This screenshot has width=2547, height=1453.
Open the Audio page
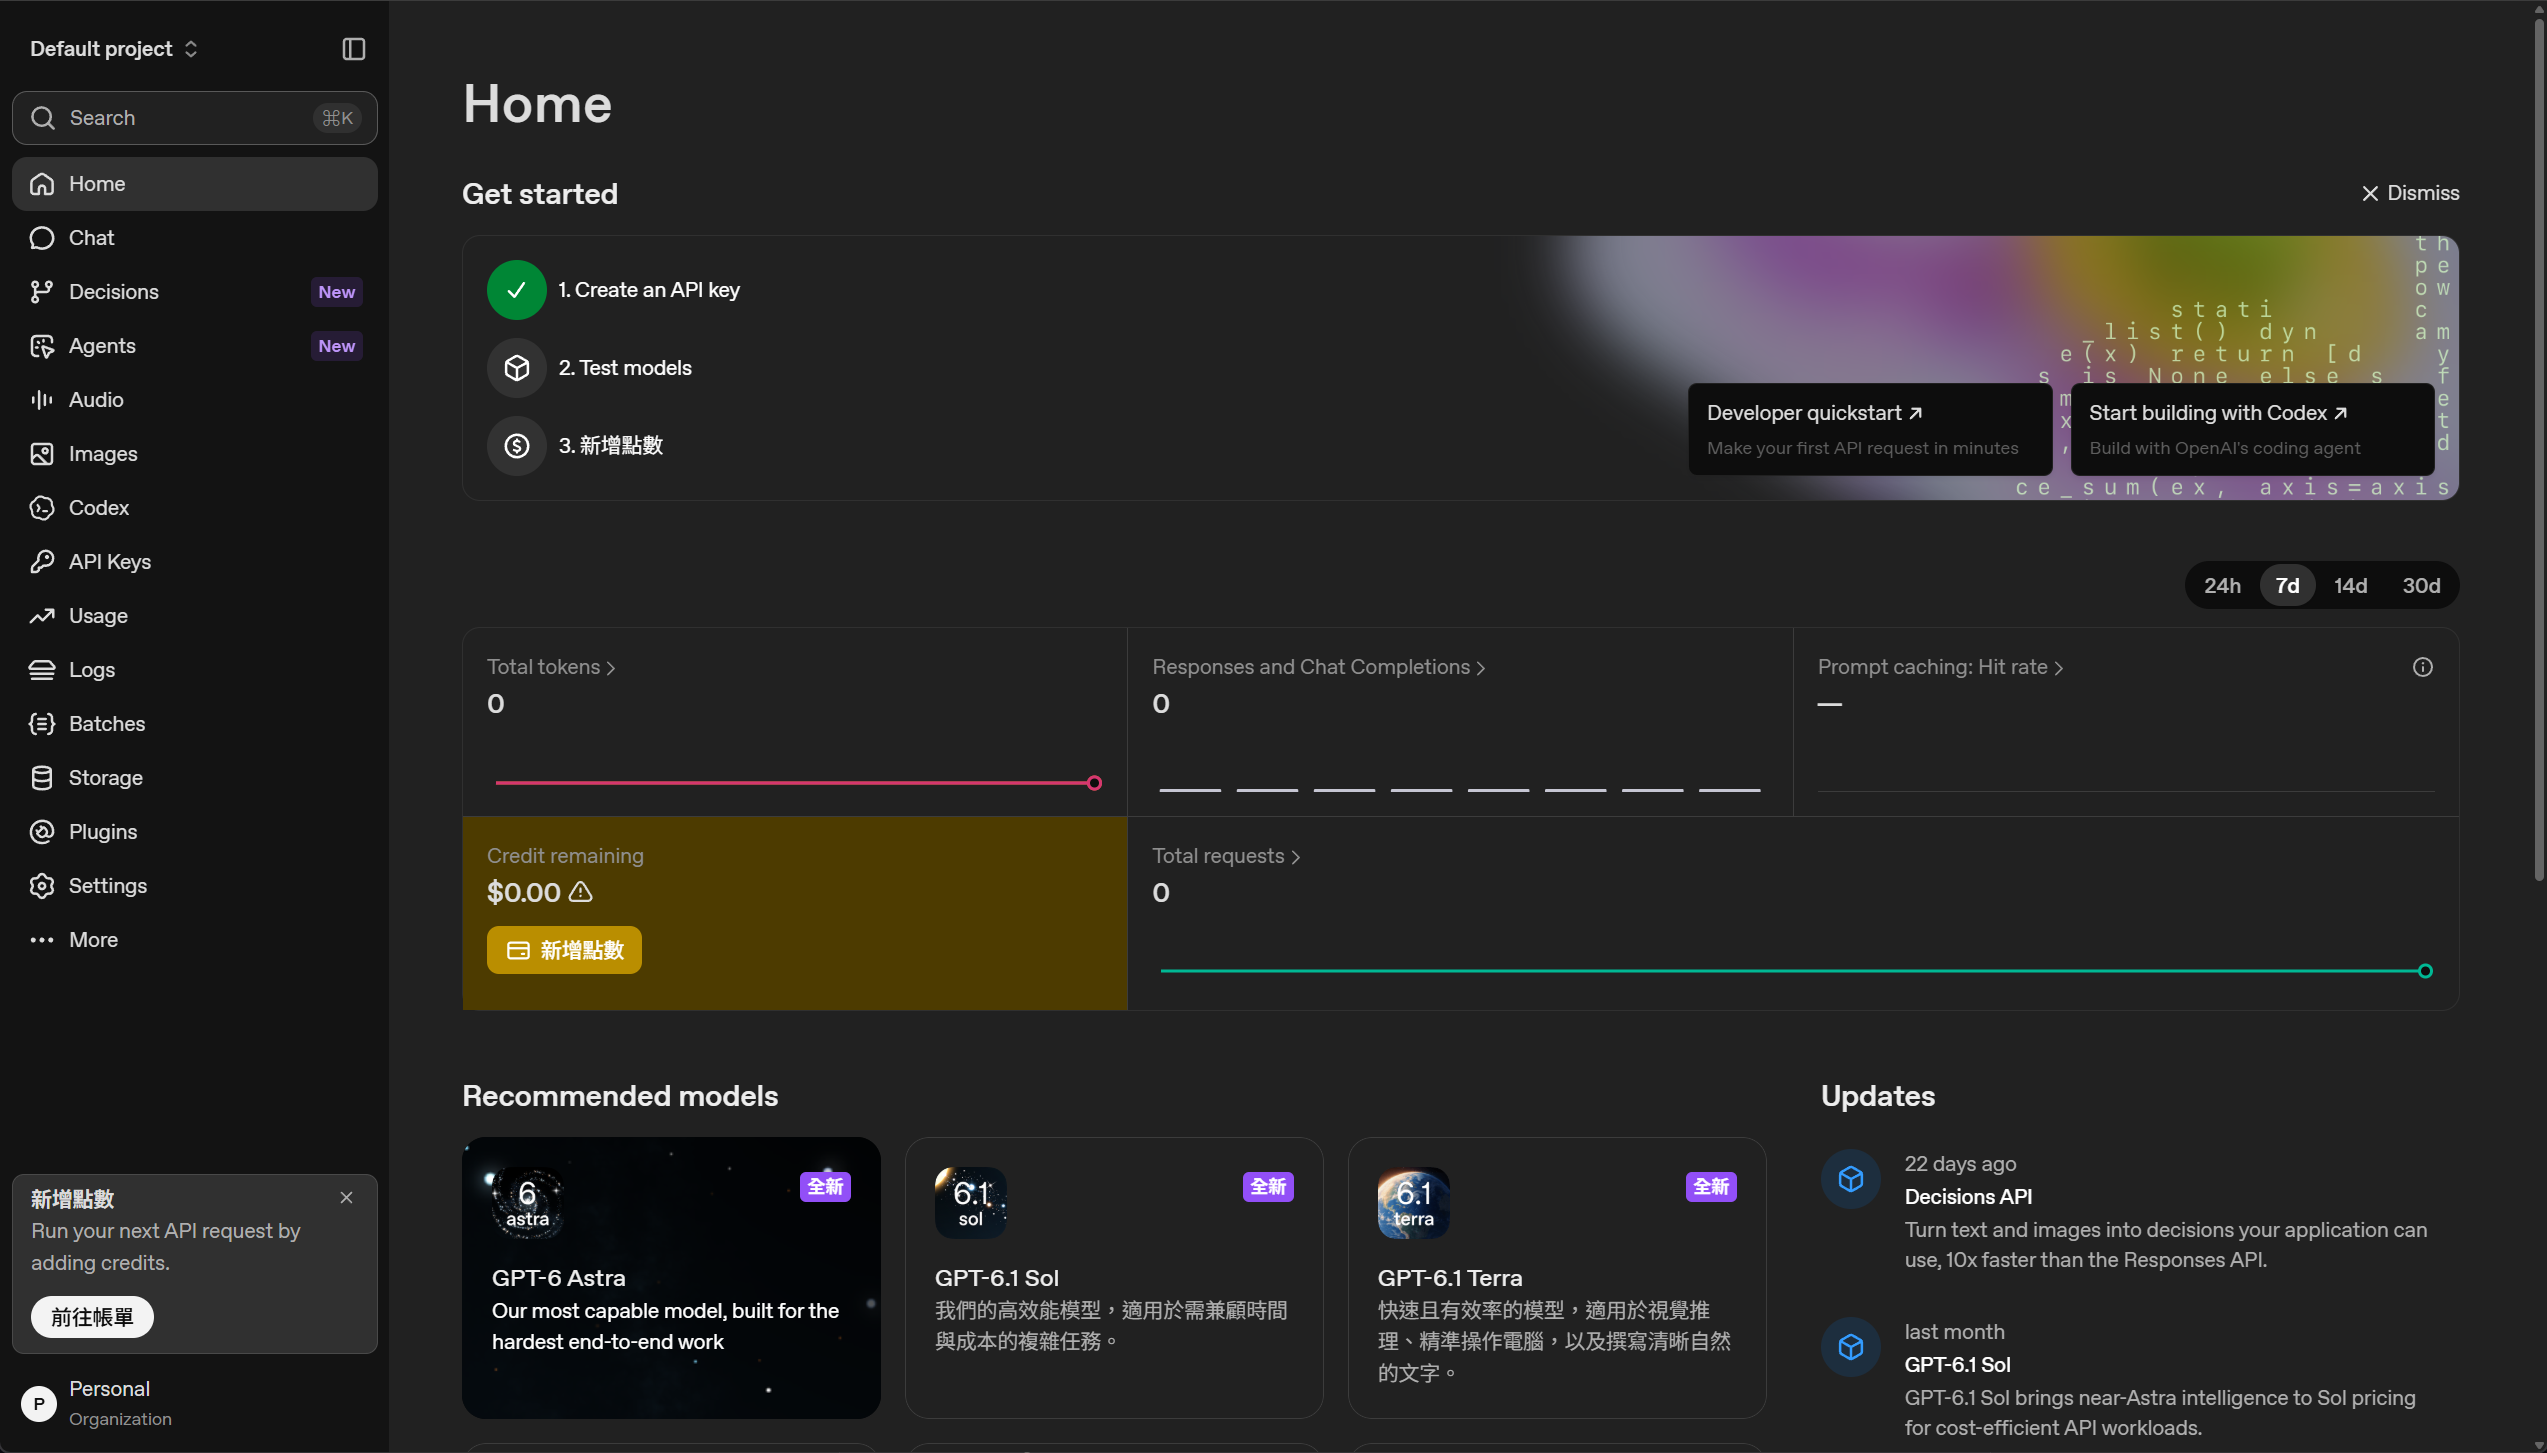194,400
